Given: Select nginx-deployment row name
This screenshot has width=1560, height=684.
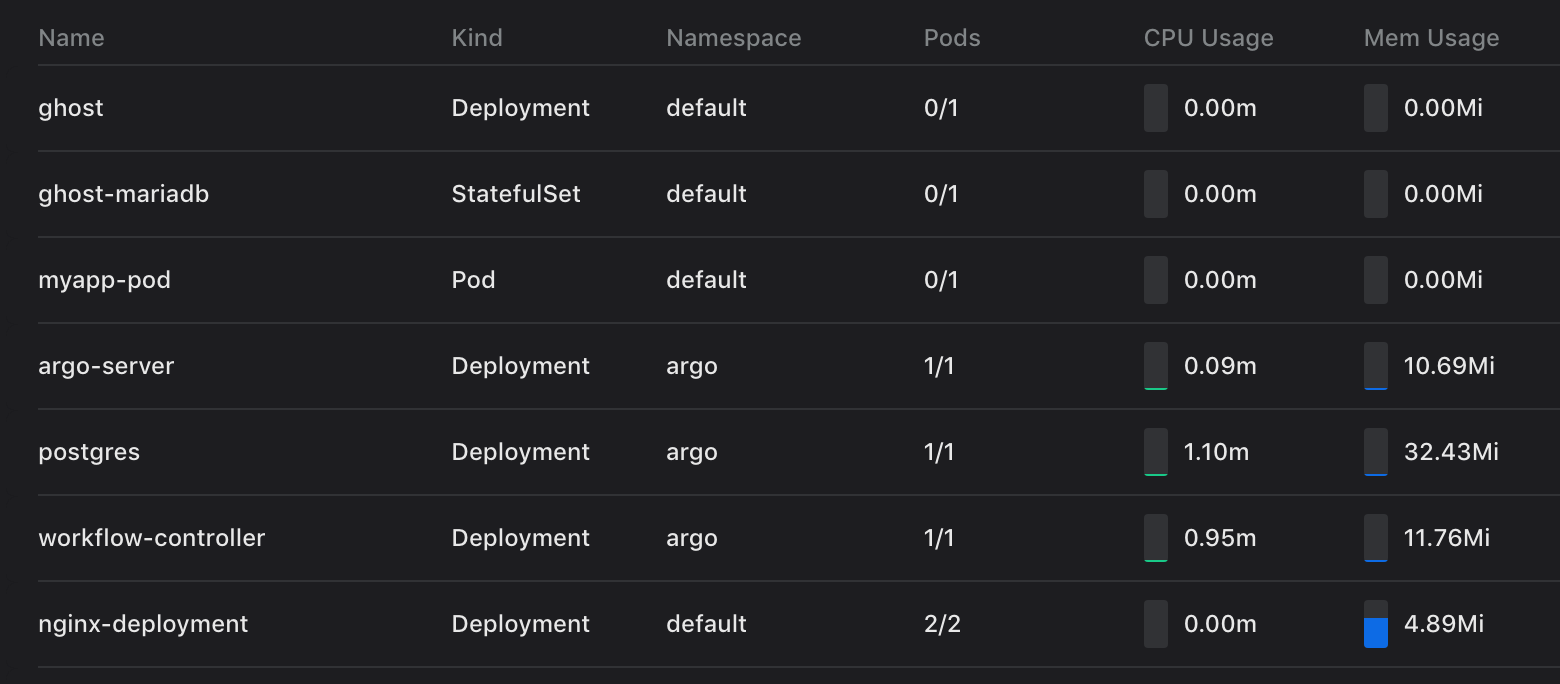Looking at the screenshot, I should click(x=143, y=624).
